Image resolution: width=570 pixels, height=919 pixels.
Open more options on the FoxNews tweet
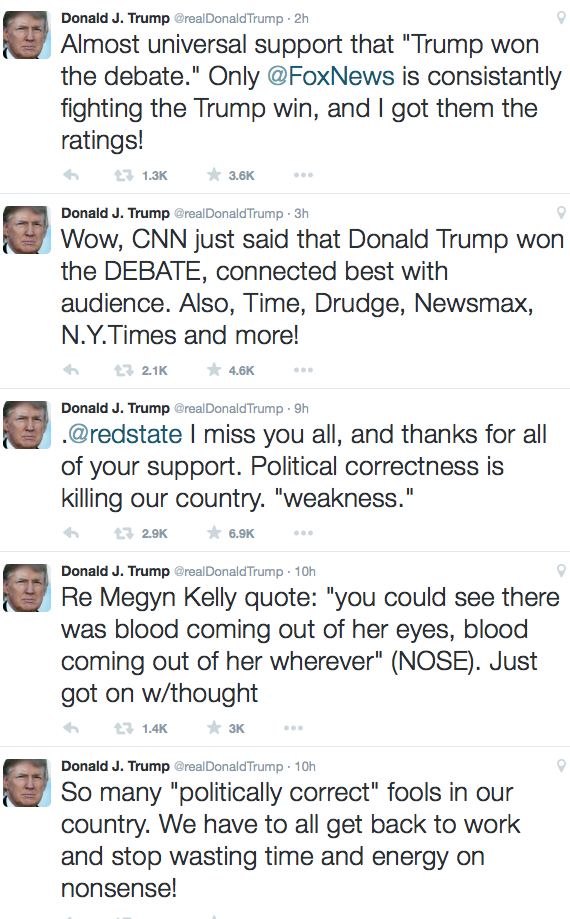(x=303, y=175)
